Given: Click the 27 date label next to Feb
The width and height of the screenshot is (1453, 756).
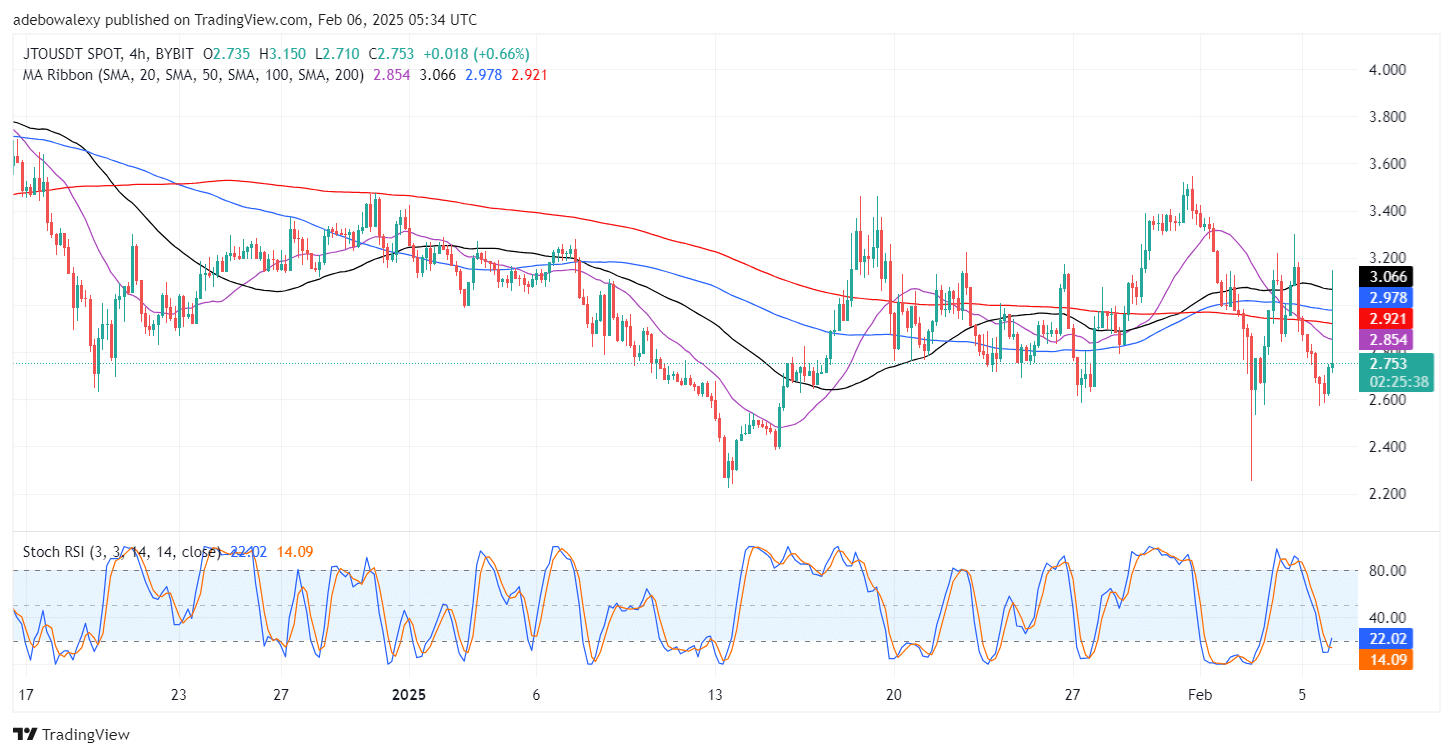Looking at the screenshot, I should click(x=1071, y=695).
